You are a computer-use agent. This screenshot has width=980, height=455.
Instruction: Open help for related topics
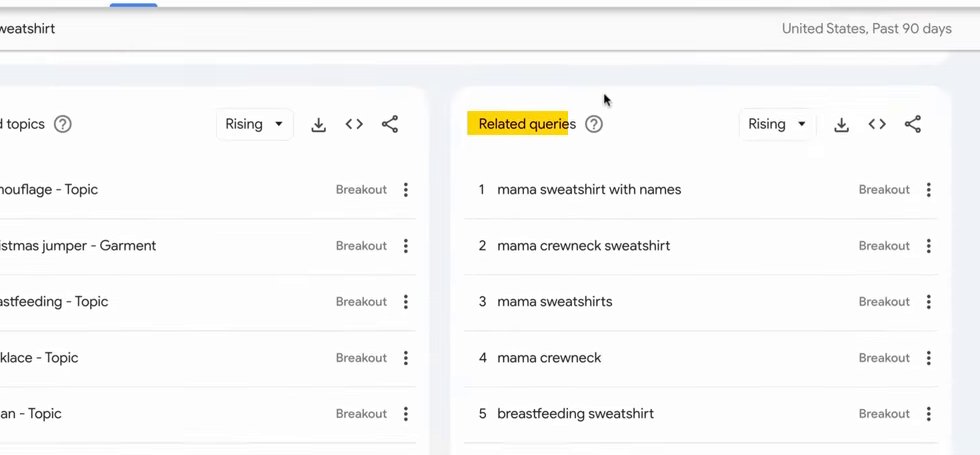click(x=62, y=124)
